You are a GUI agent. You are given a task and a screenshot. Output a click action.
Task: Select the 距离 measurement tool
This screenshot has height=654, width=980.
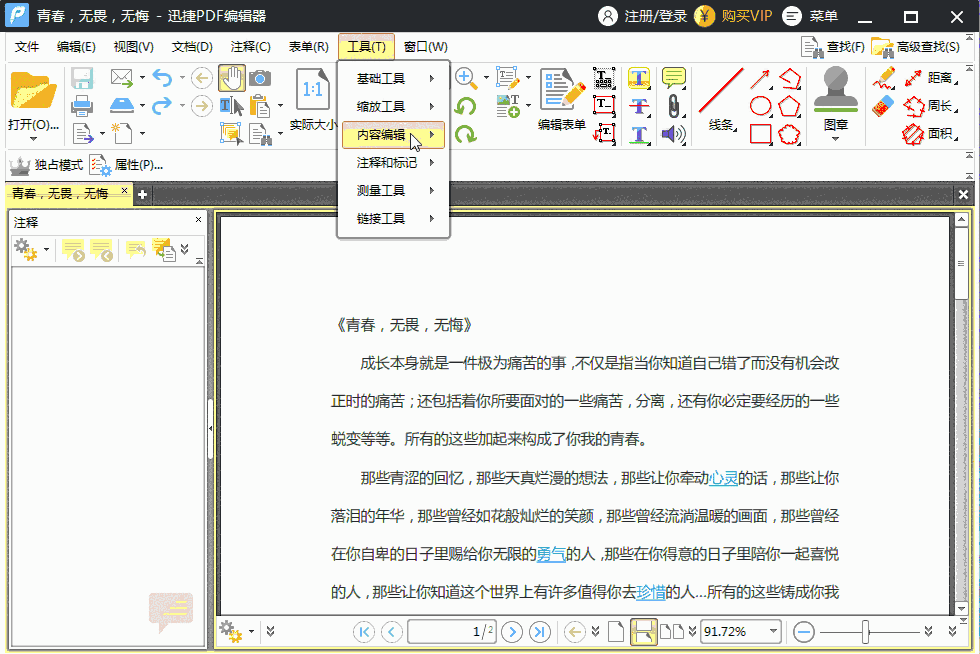931,78
